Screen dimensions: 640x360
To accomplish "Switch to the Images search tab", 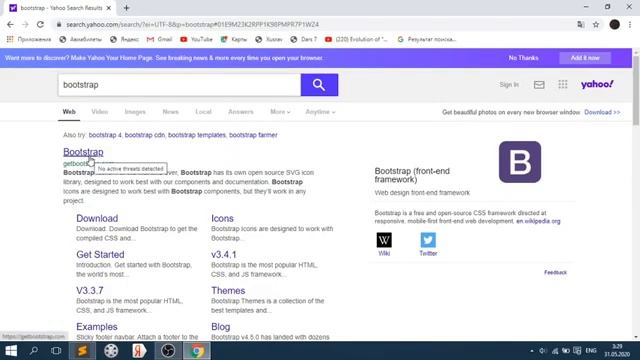I will (x=135, y=112).
